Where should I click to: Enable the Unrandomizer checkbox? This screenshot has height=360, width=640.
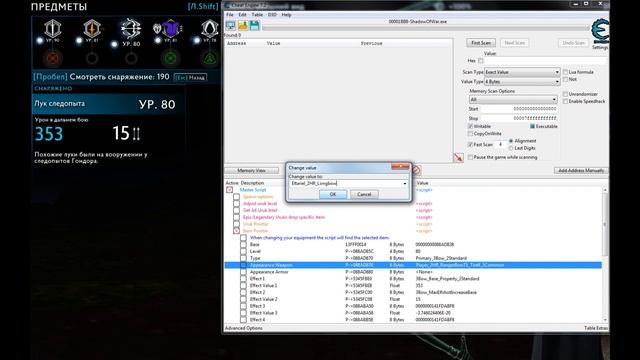click(565, 94)
